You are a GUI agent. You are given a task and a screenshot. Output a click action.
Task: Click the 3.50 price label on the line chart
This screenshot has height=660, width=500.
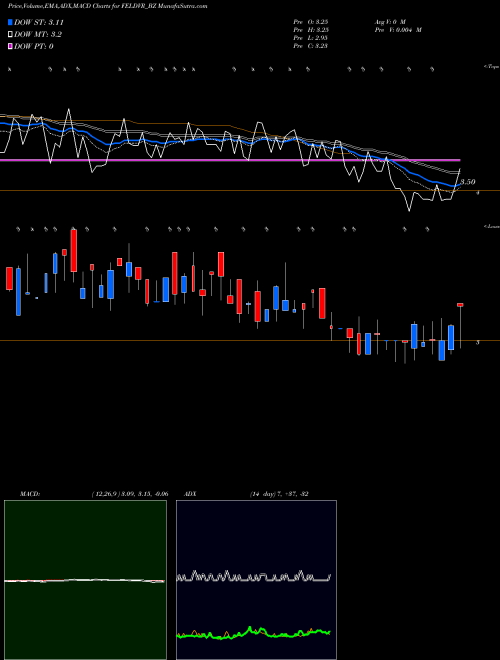pyautogui.click(x=468, y=182)
